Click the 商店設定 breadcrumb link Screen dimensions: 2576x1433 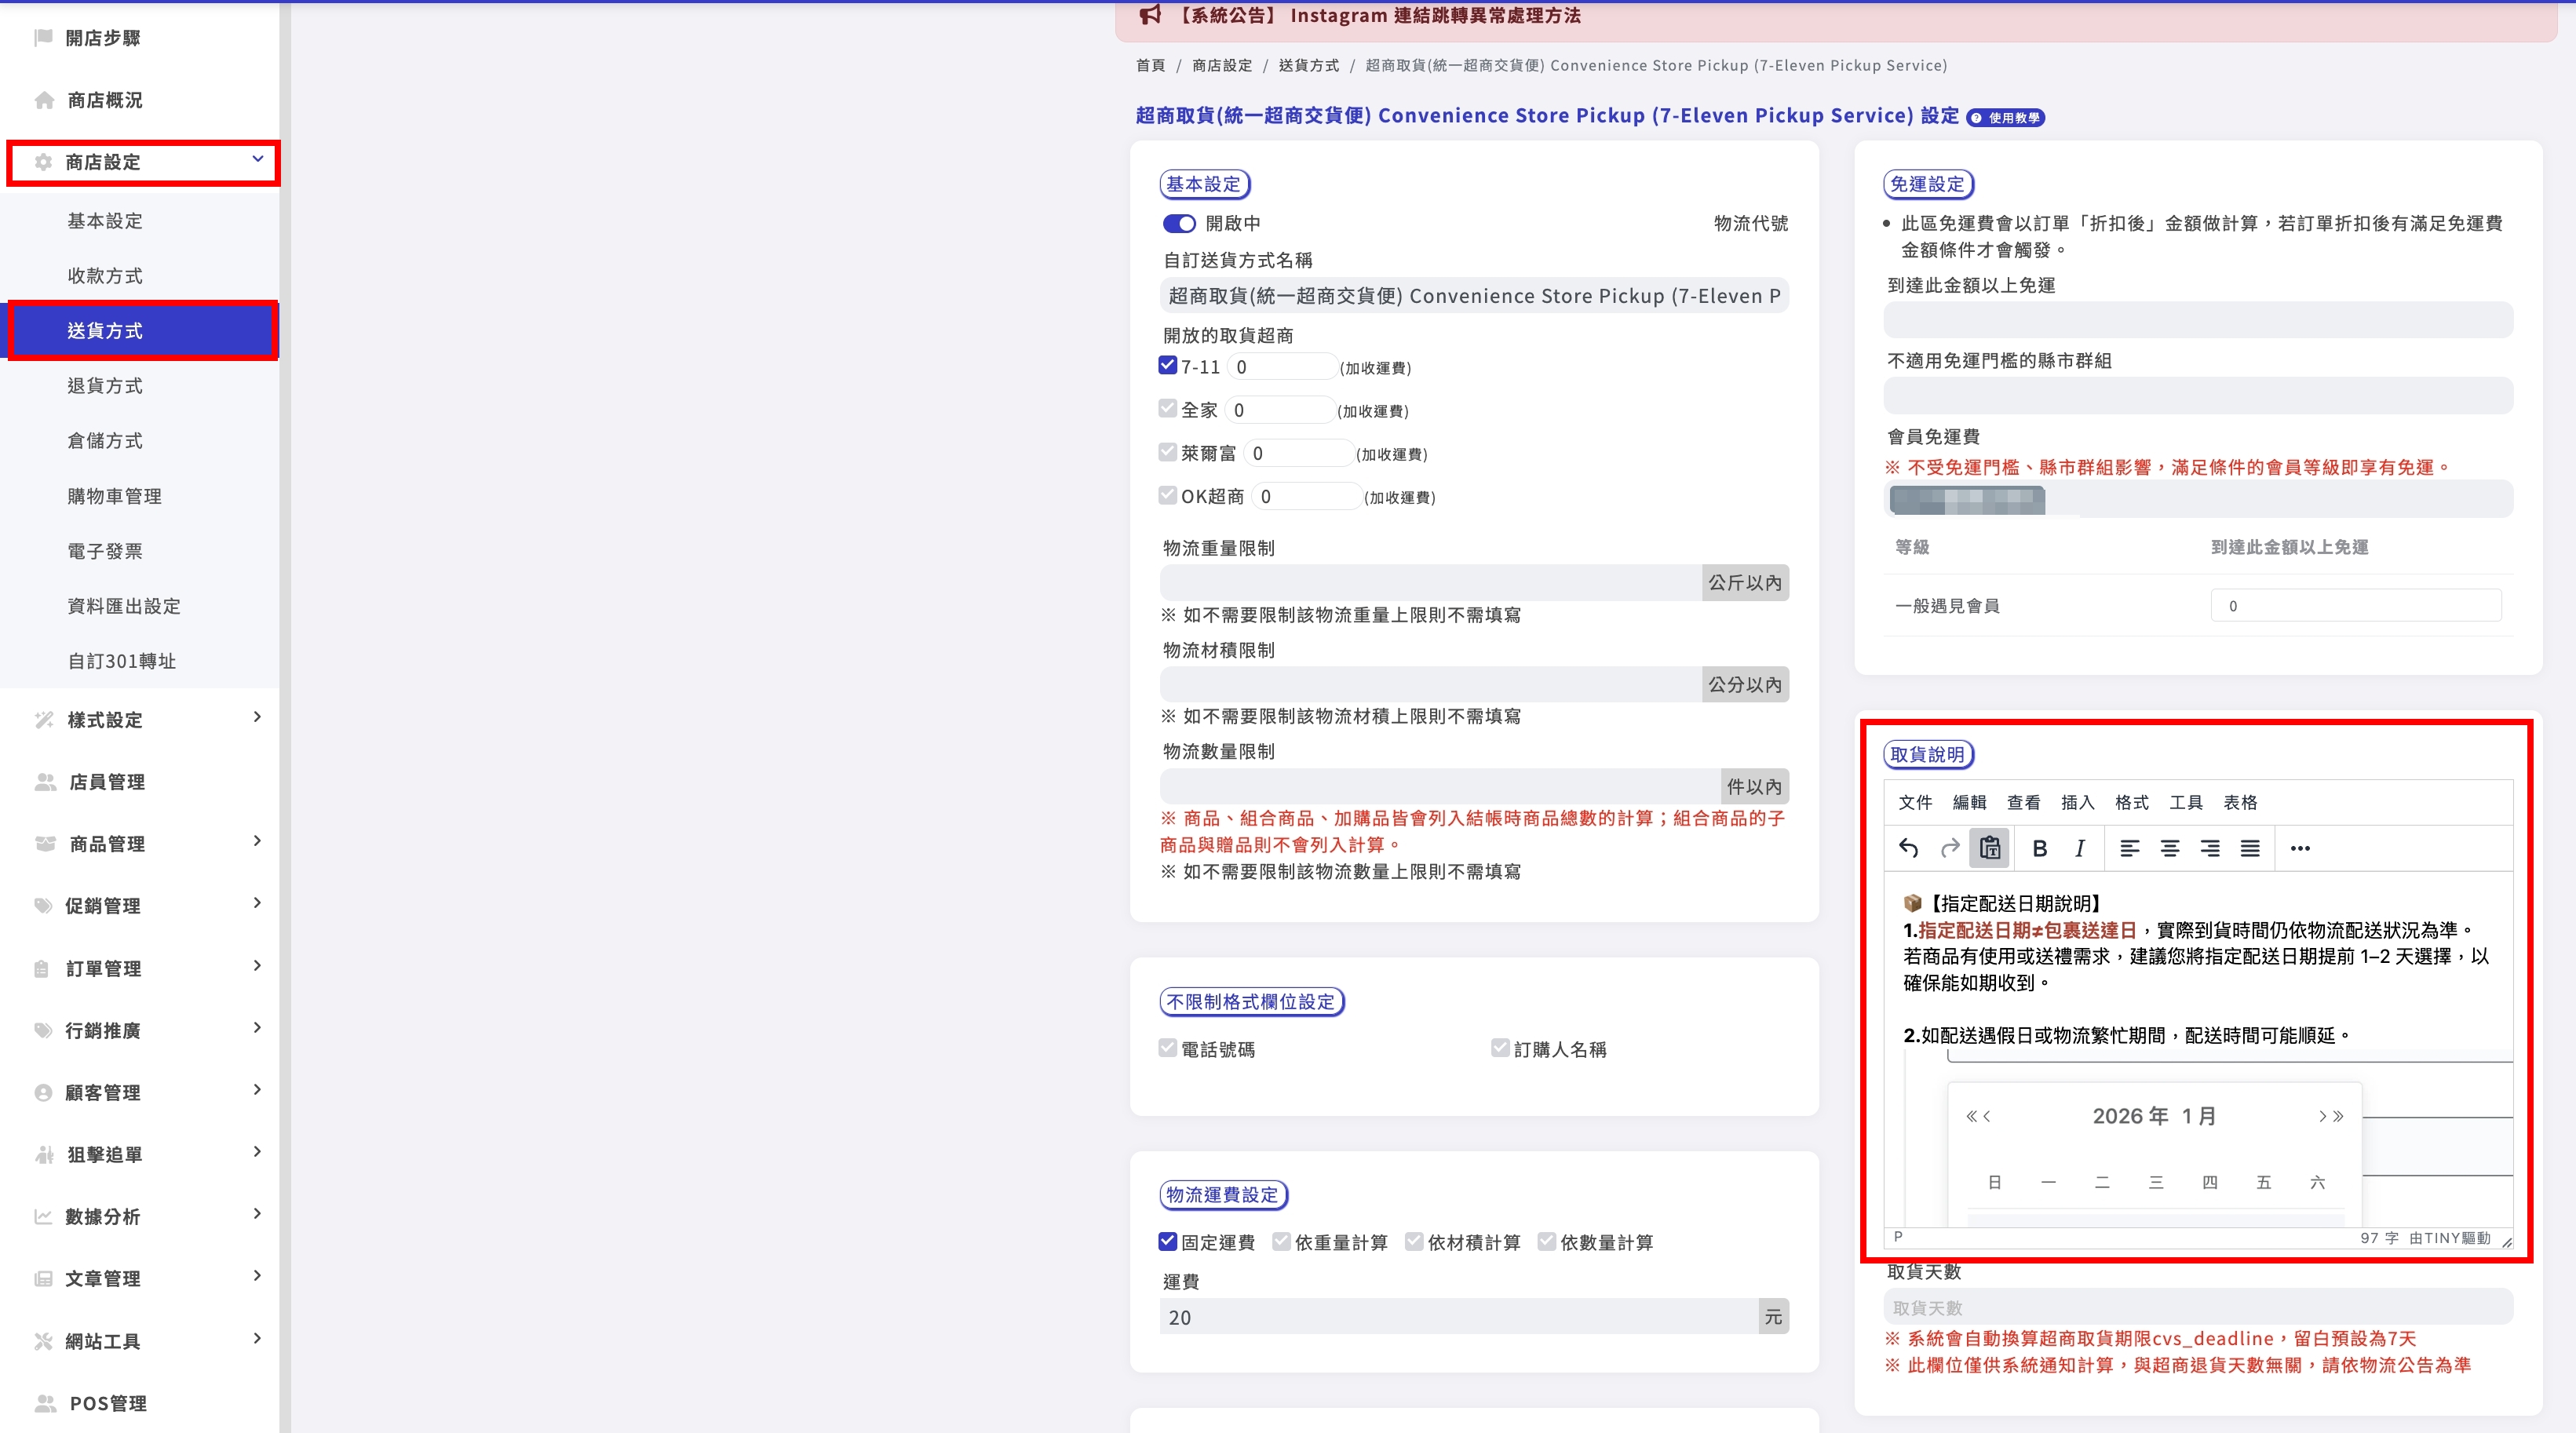click(1221, 65)
